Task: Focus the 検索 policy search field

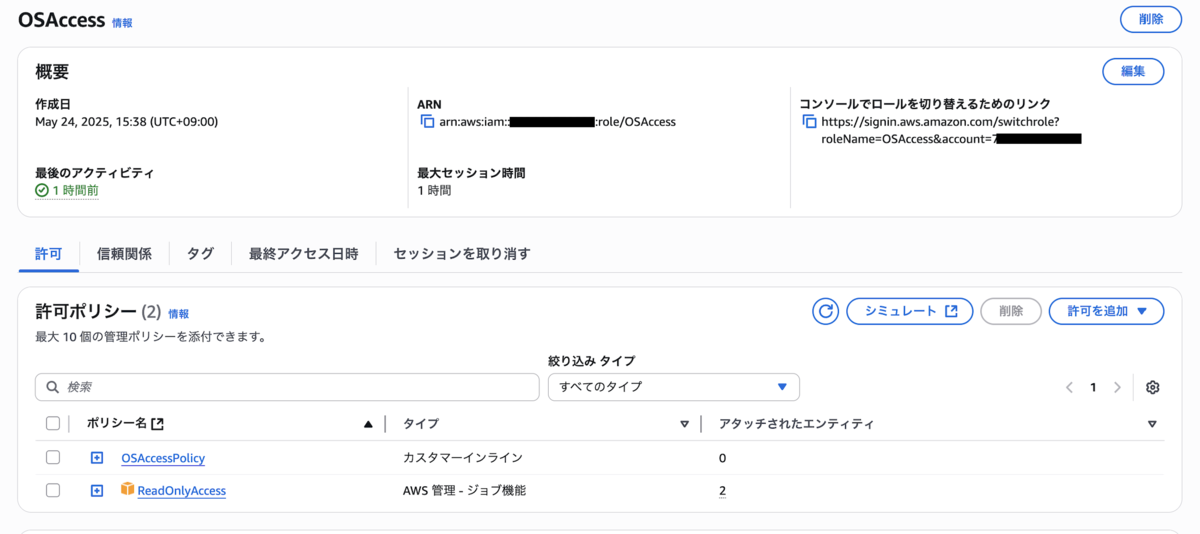Action: [x=287, y=387]
